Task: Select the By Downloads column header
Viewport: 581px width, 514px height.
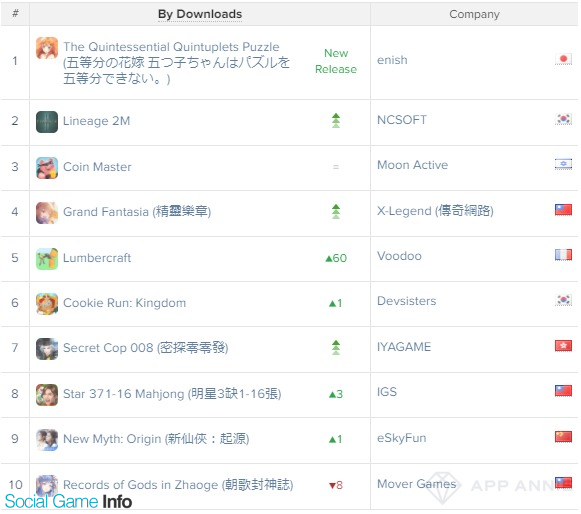Action: click(200, 14)
